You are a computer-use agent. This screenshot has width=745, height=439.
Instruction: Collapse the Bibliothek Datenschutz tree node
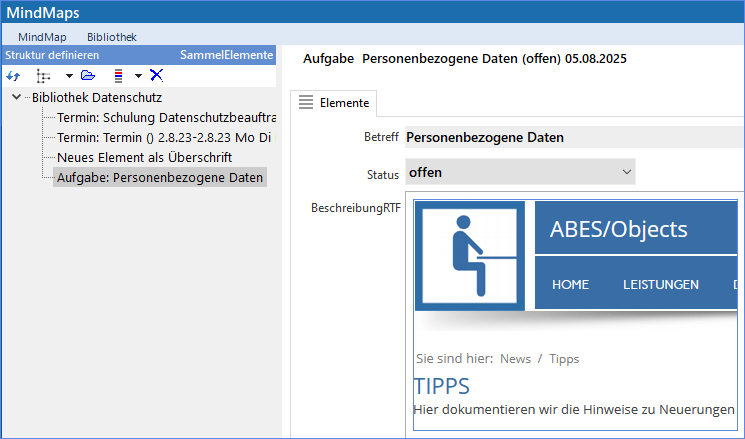click(17, 98)
